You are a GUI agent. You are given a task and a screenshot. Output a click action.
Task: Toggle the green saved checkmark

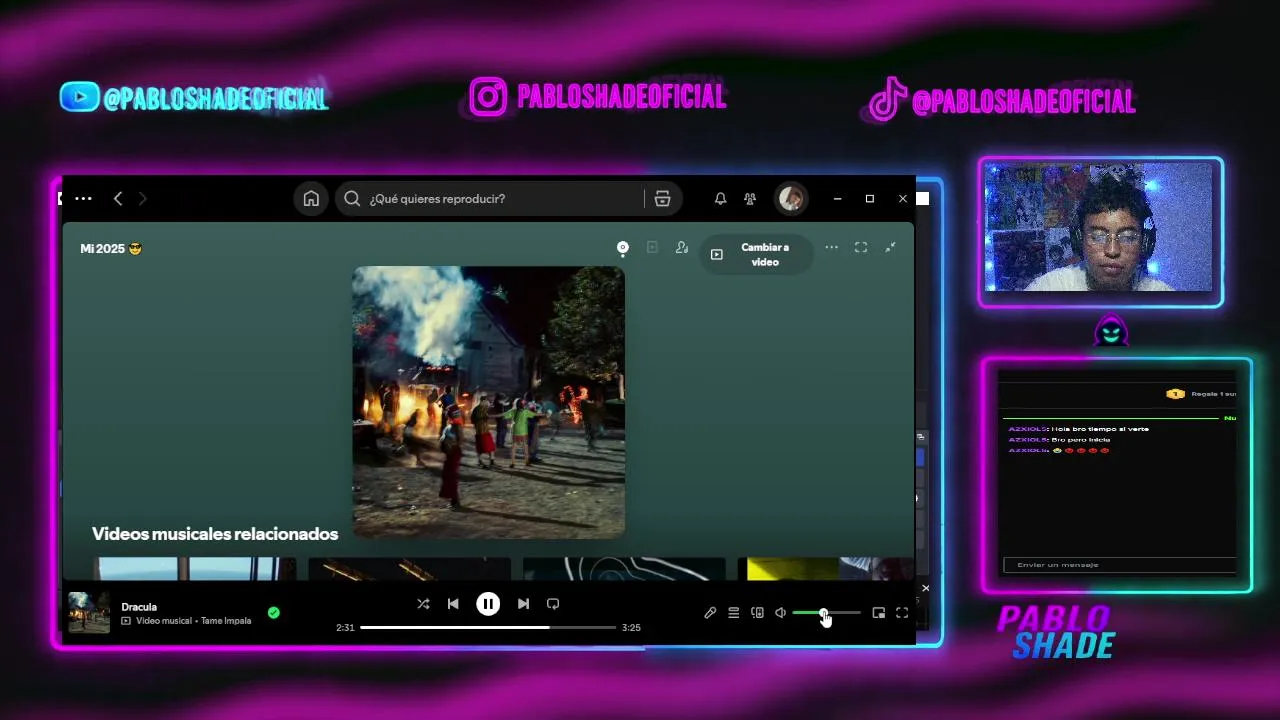click(274, 612)
